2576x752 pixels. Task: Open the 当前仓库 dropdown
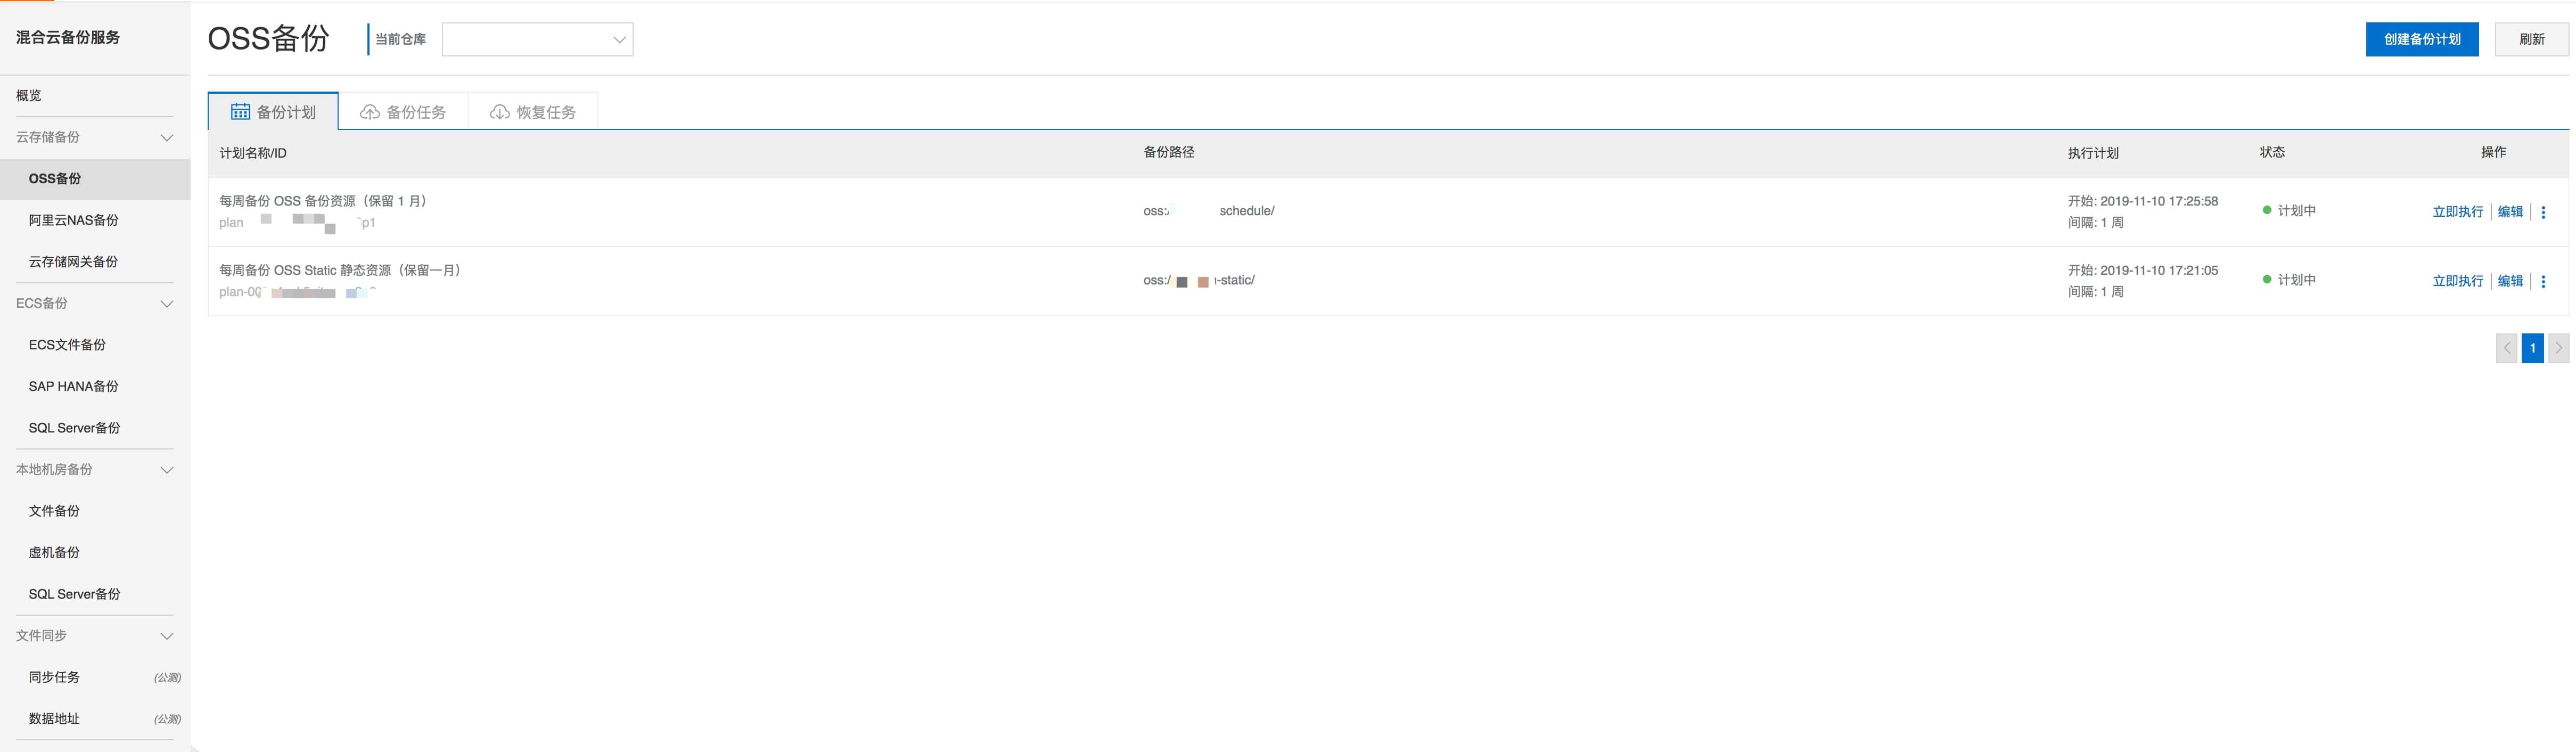click(x=537, y=39)
